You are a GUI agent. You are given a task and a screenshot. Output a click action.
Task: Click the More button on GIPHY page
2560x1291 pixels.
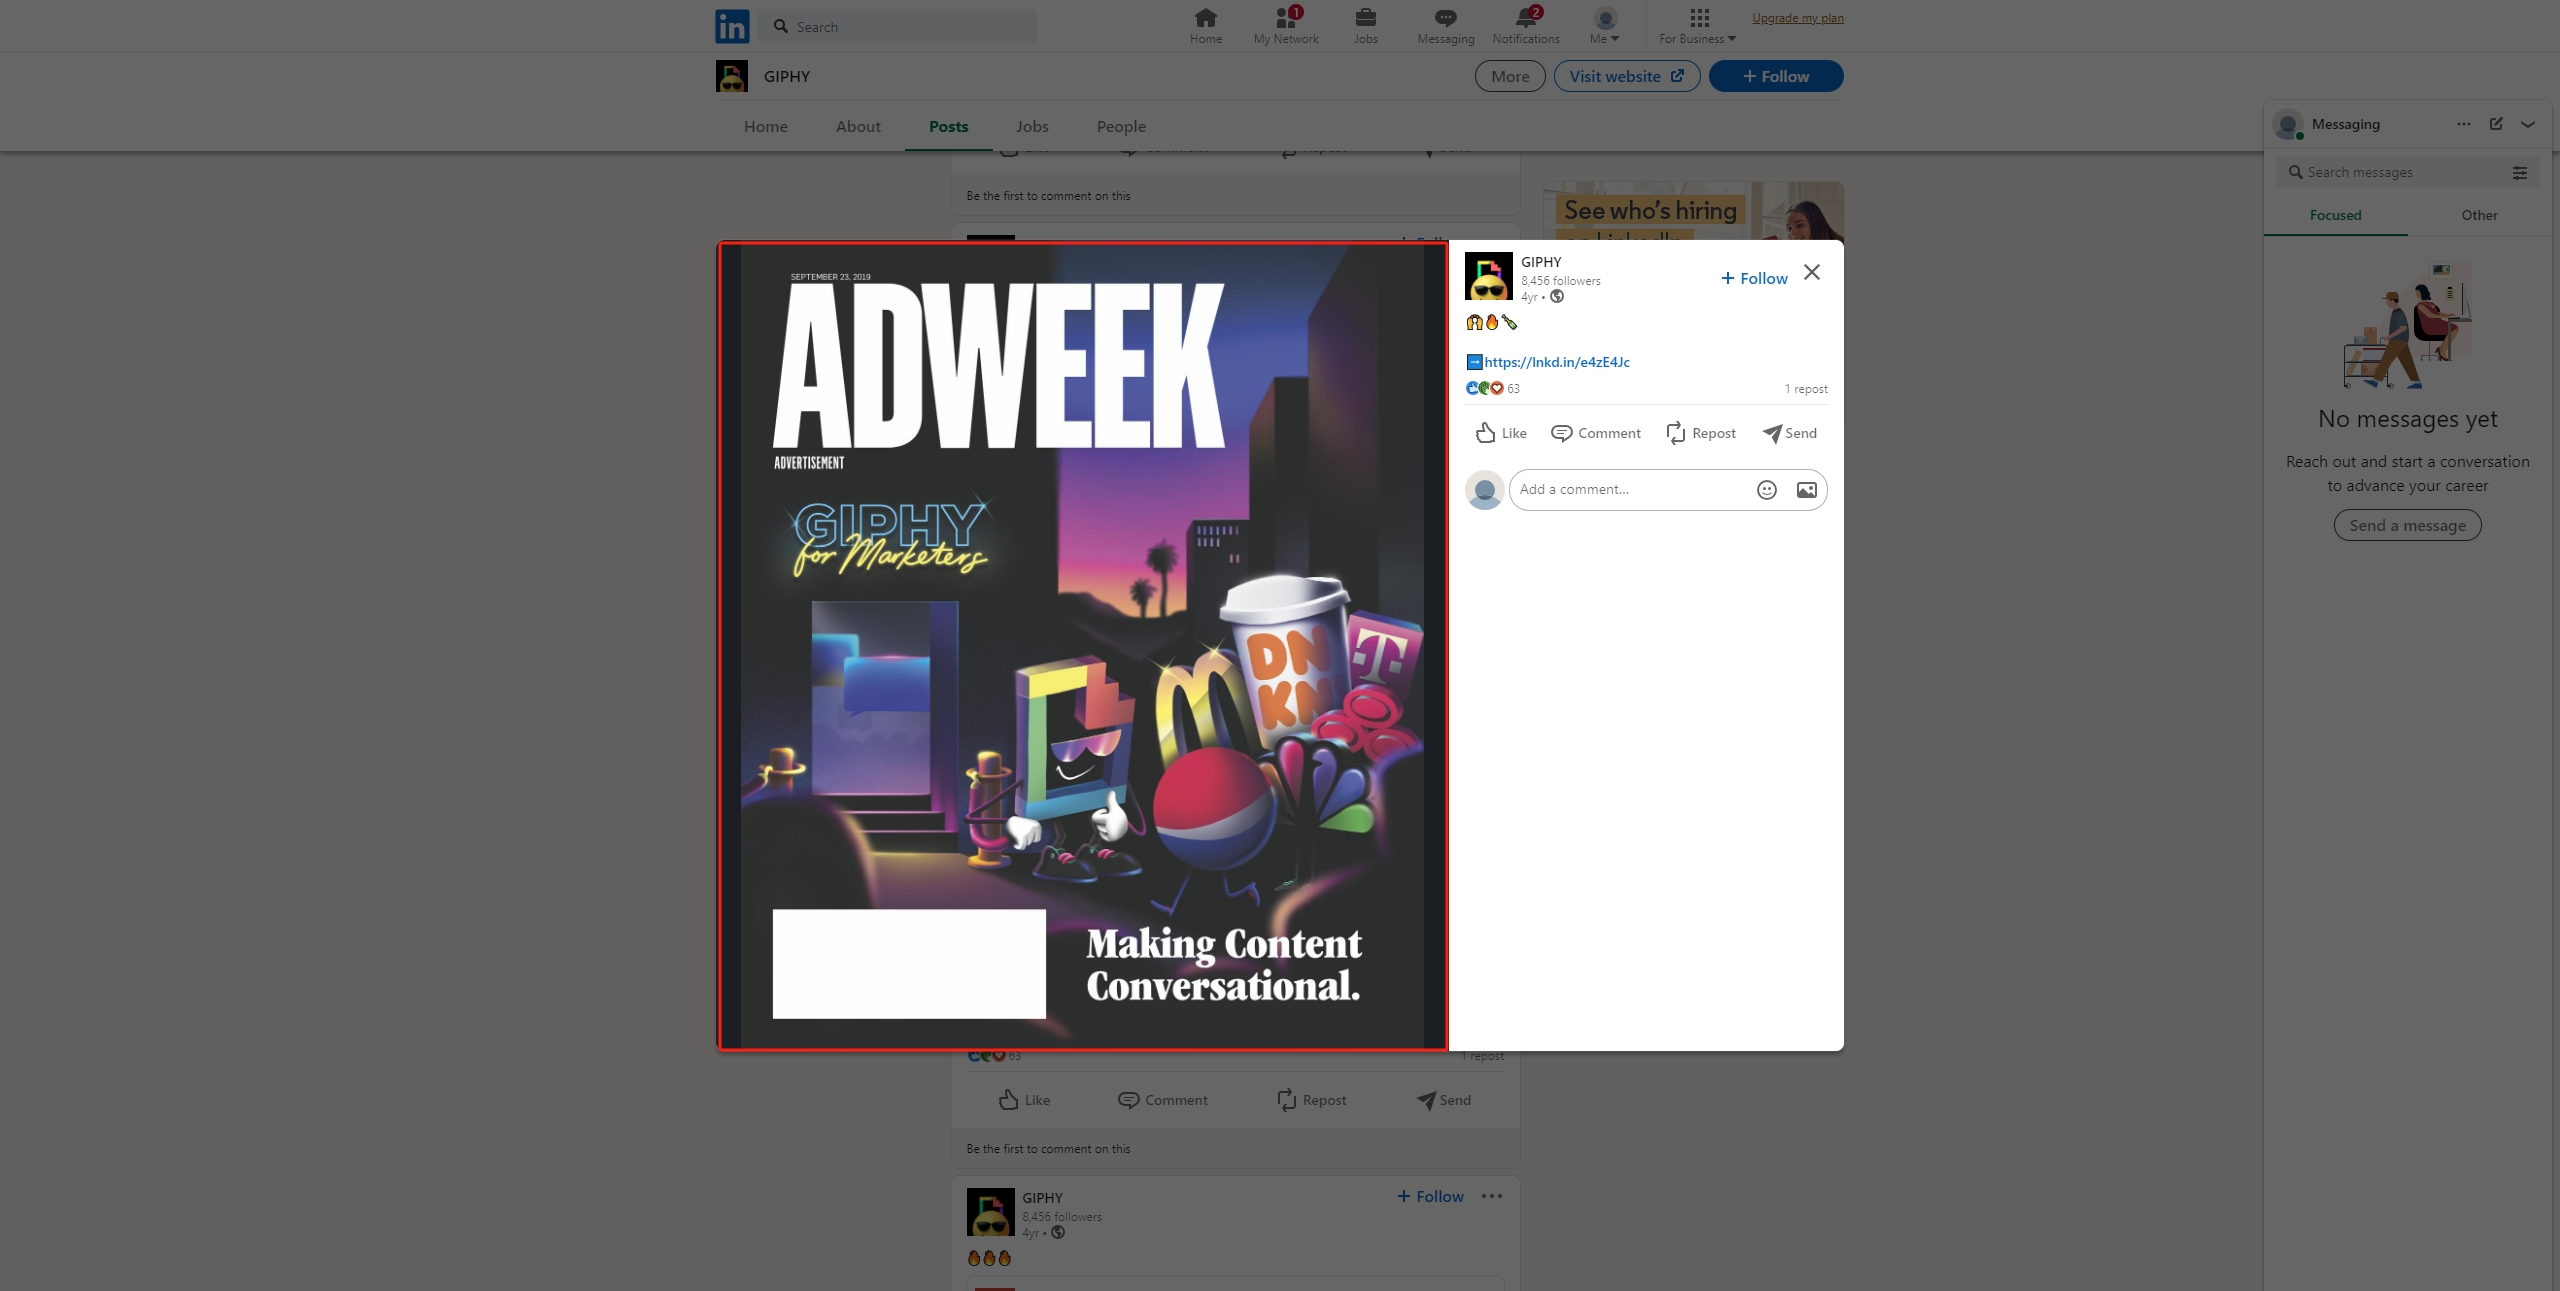(1510, 76)
